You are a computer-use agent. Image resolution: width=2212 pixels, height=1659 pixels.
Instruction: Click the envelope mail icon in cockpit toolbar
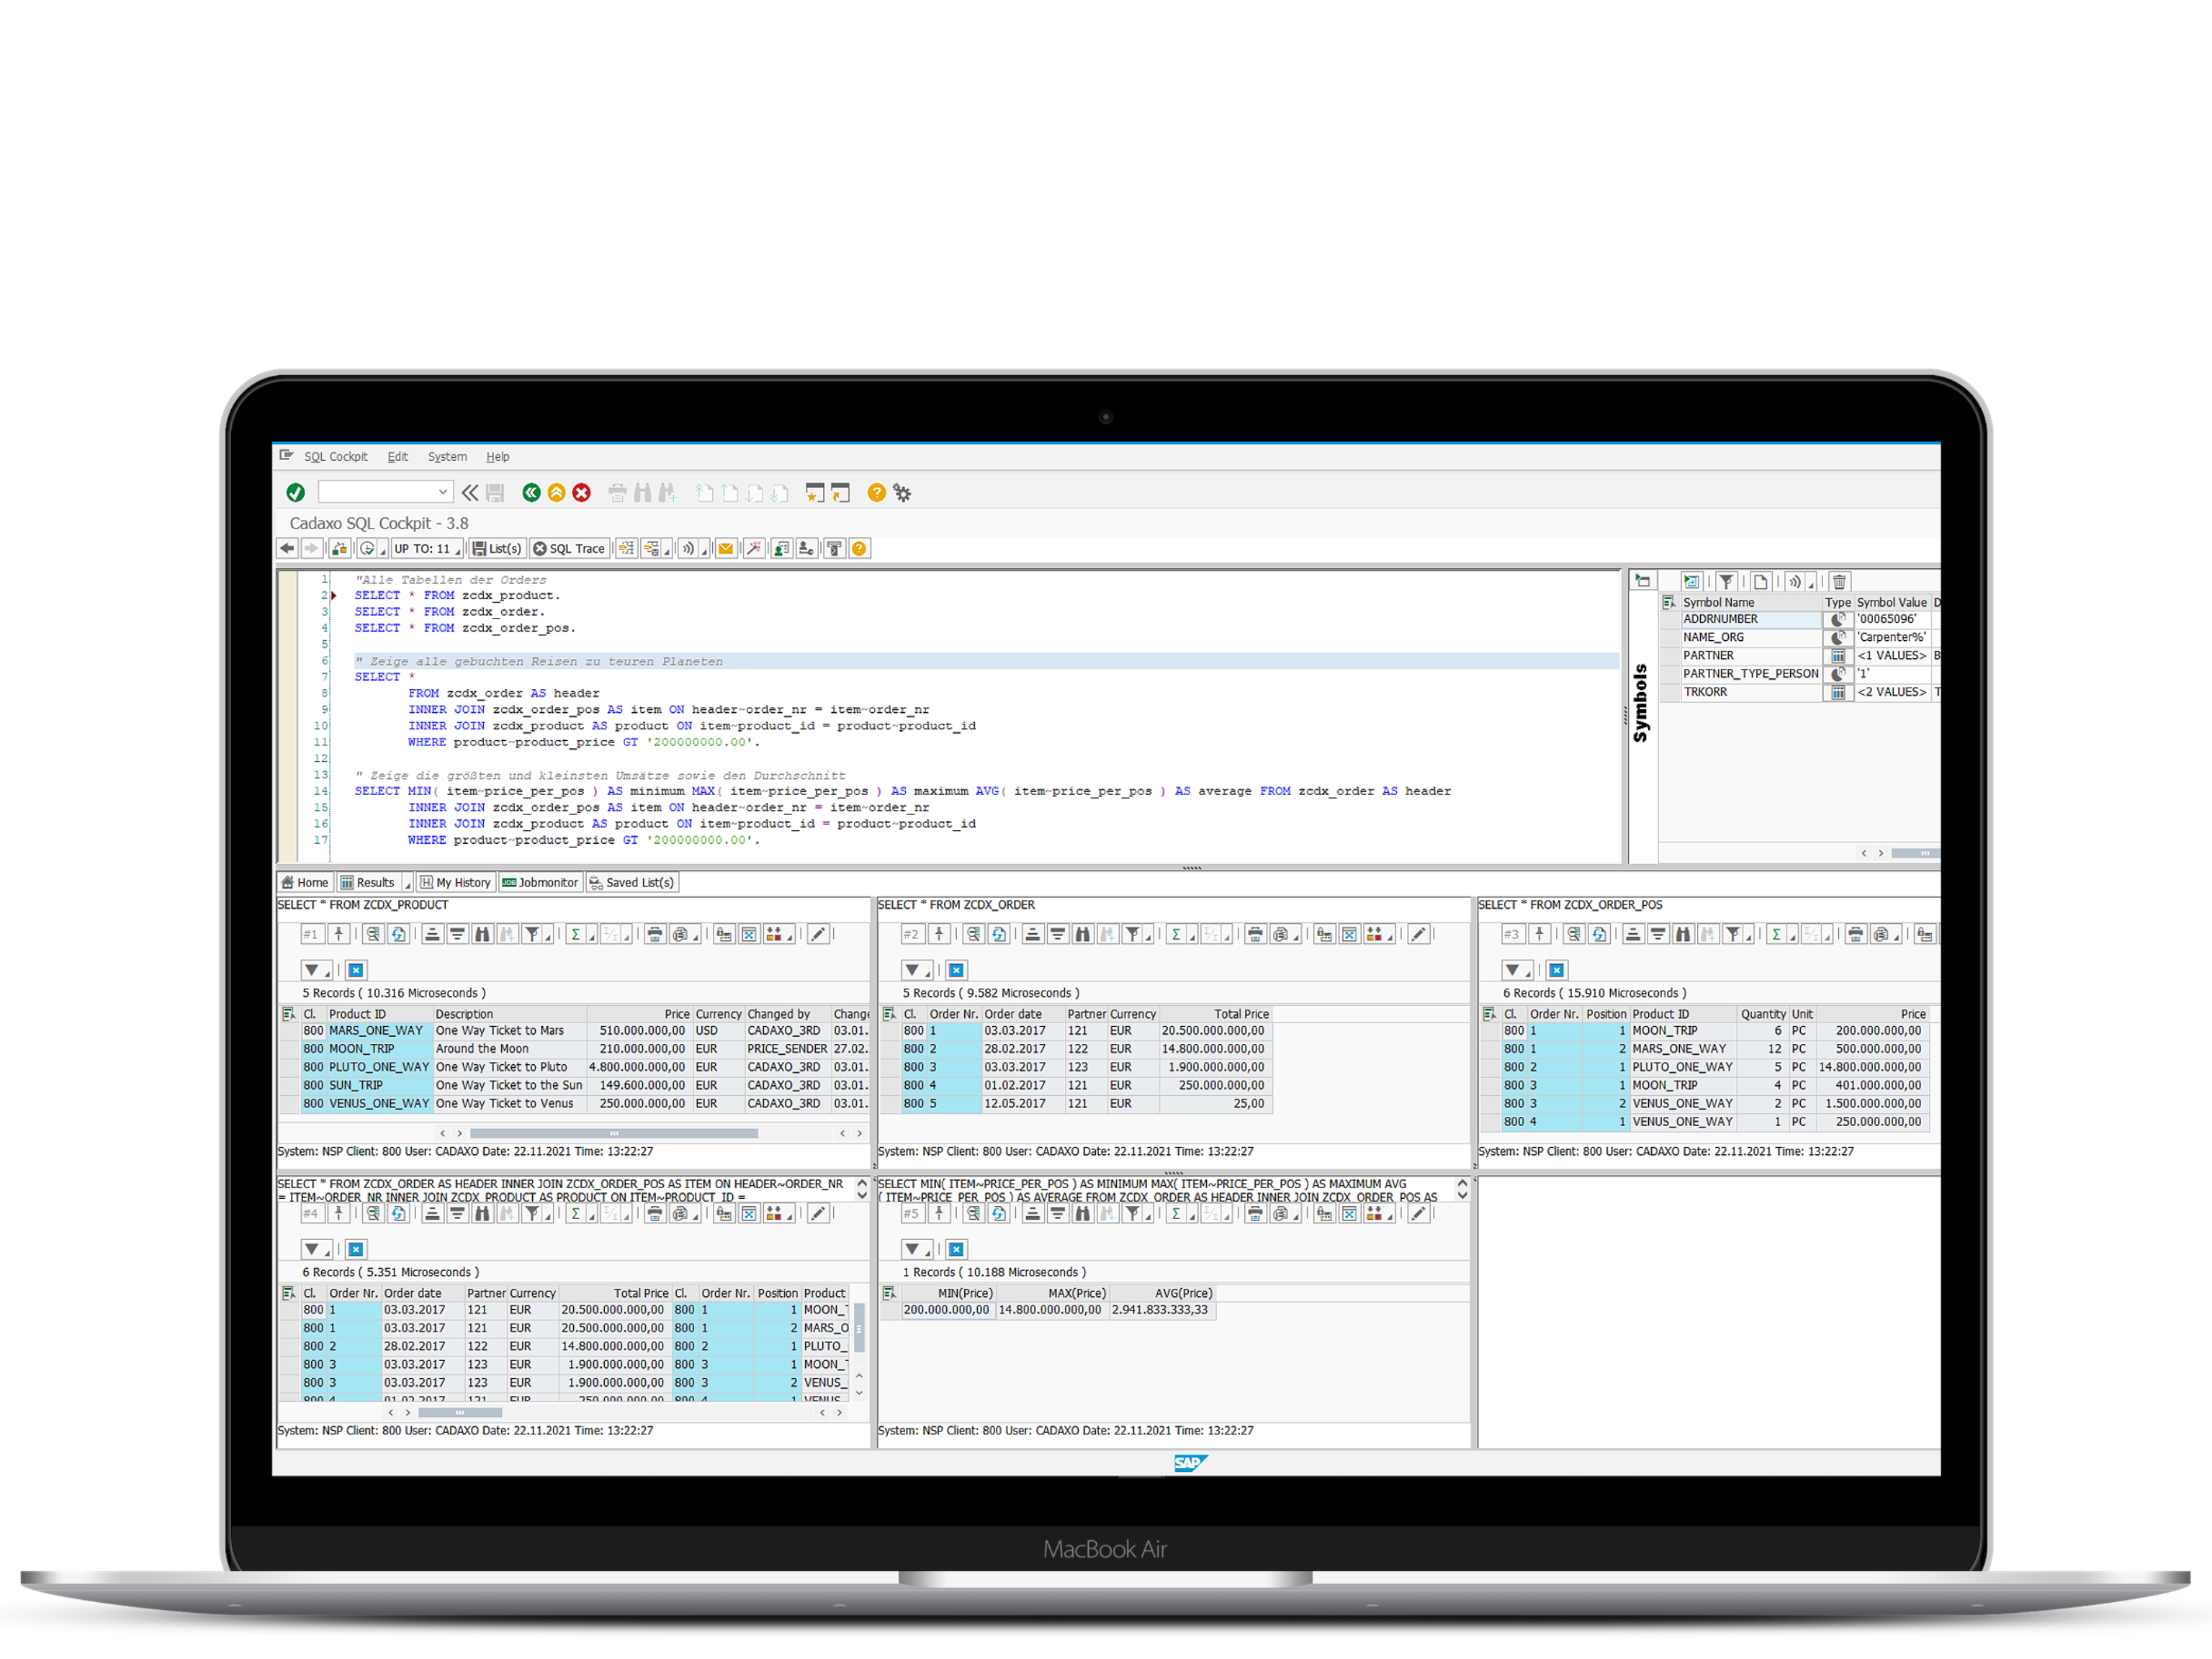(726, 549)
